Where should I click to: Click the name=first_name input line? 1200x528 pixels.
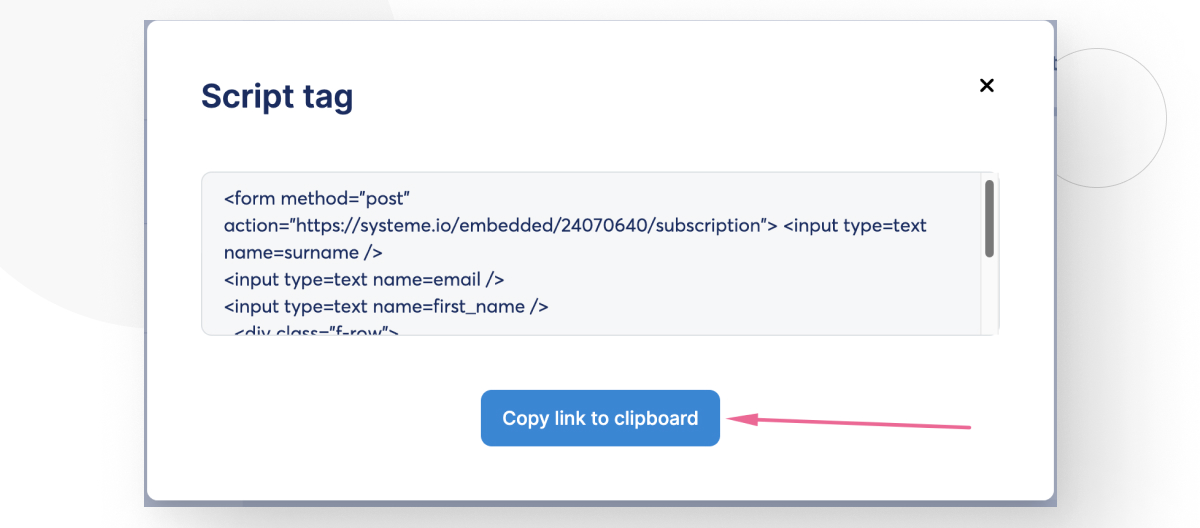pos(386,307)
